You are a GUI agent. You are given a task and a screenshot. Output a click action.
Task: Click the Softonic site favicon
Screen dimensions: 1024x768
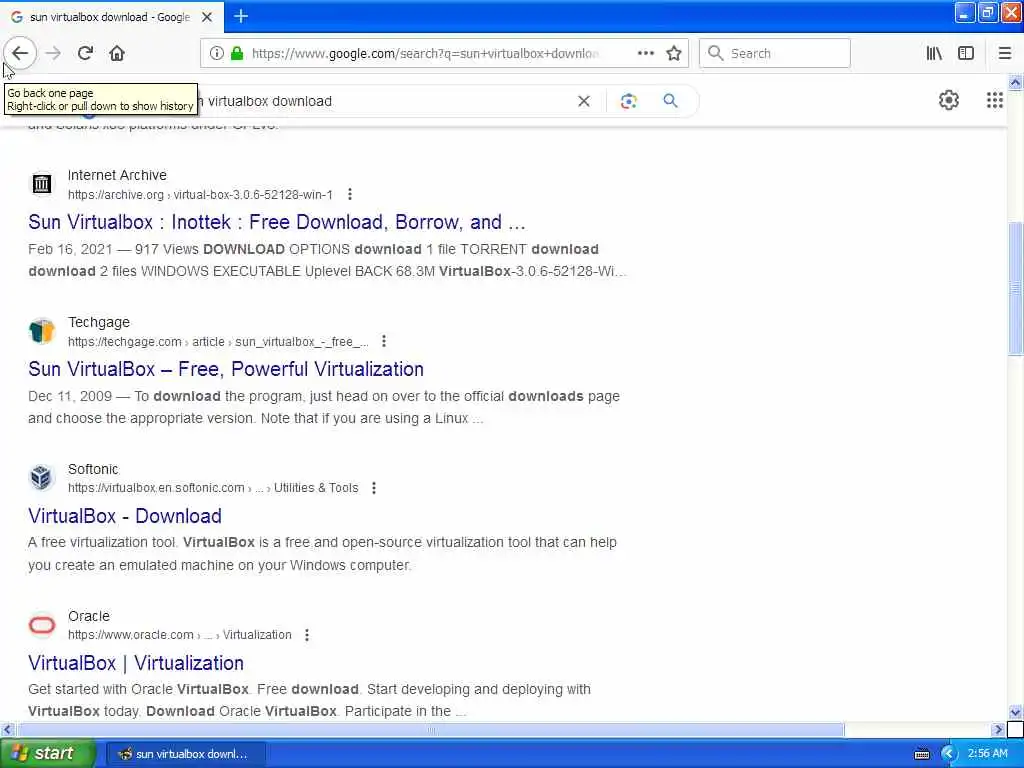[42, 477]
